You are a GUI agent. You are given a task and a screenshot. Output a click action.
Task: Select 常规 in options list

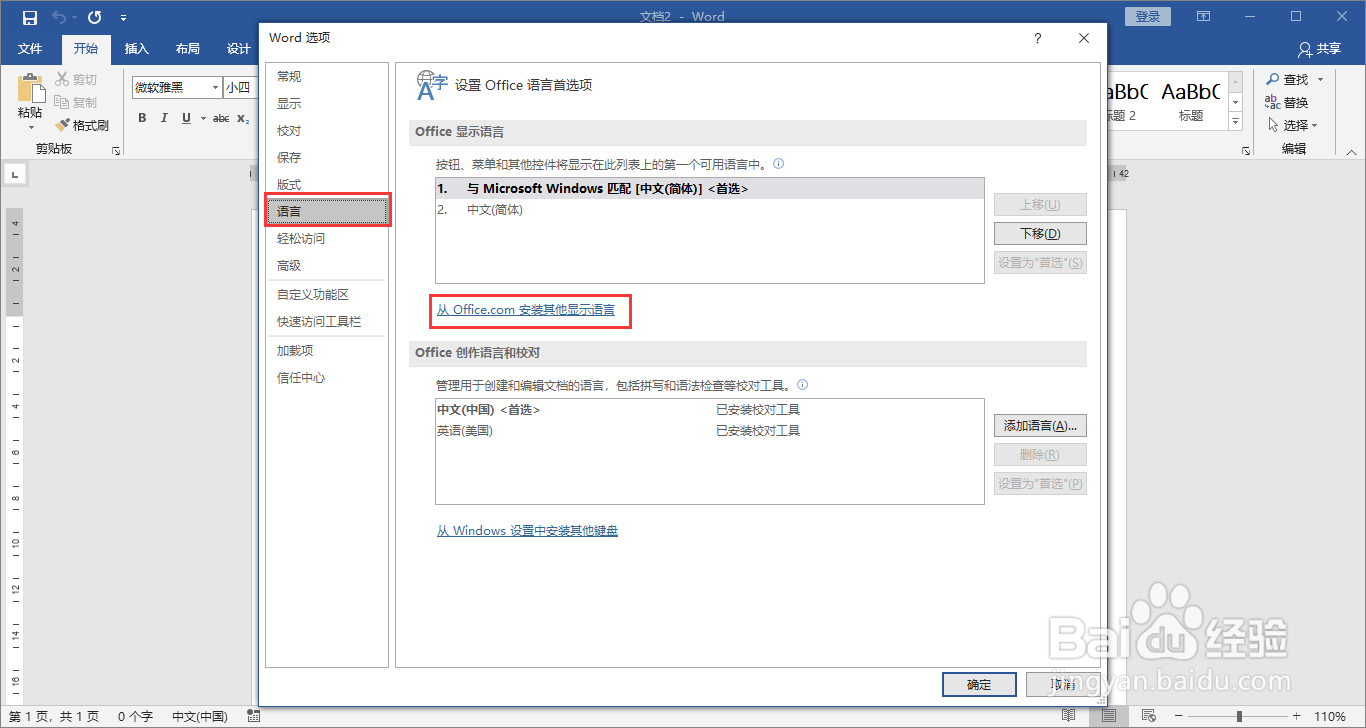pos(326,77)
